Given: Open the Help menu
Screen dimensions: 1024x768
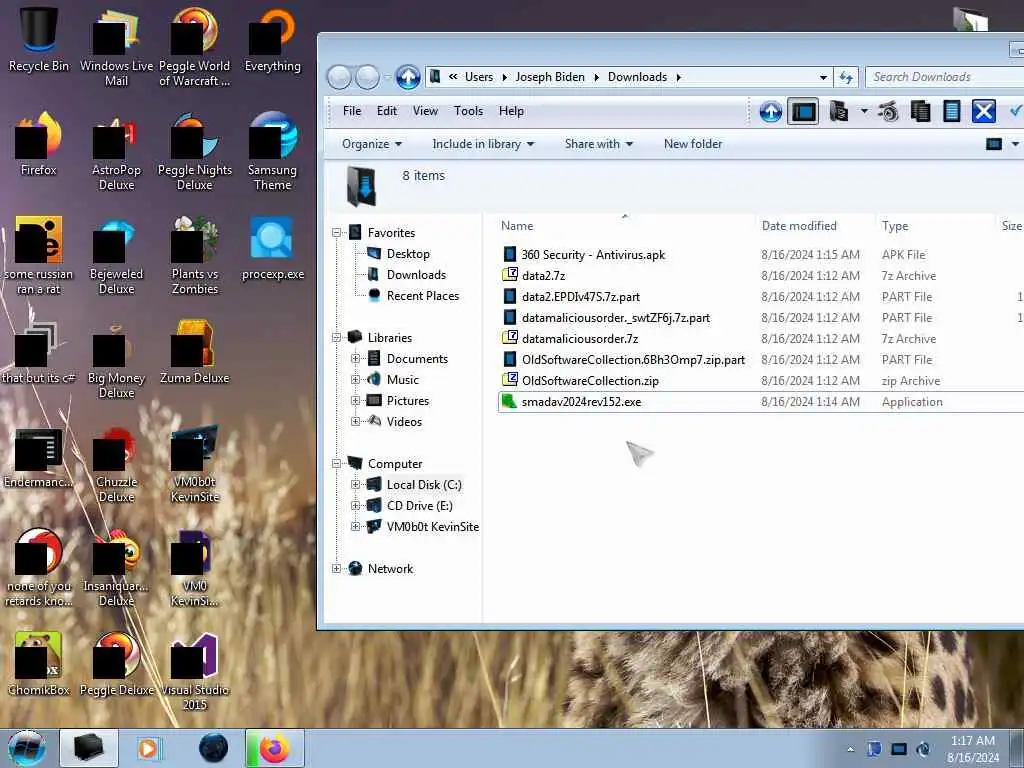Looking at the screenshot, I should pos(511,111).
